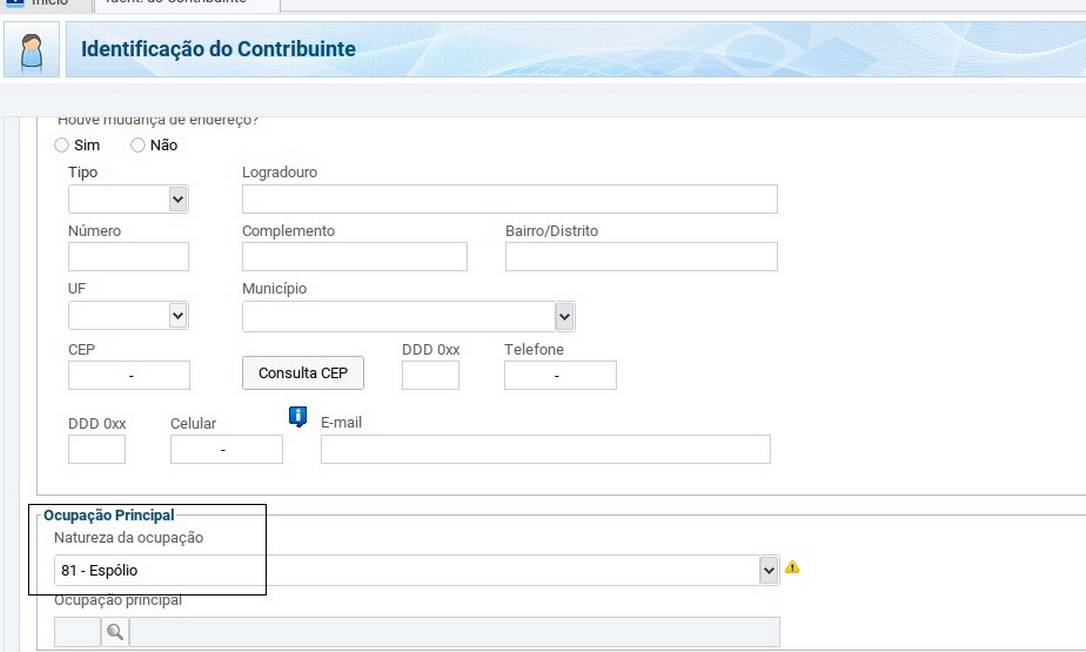Select the Sim radio button
This screenshot has height=652, width=1086.
click(x=62, y=145)
